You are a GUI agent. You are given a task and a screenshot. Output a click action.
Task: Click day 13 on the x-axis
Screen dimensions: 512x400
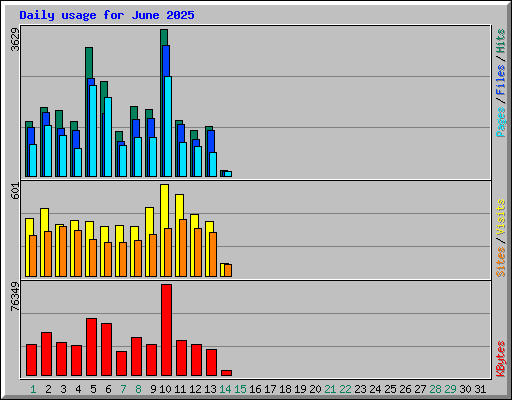coord(210,389)
